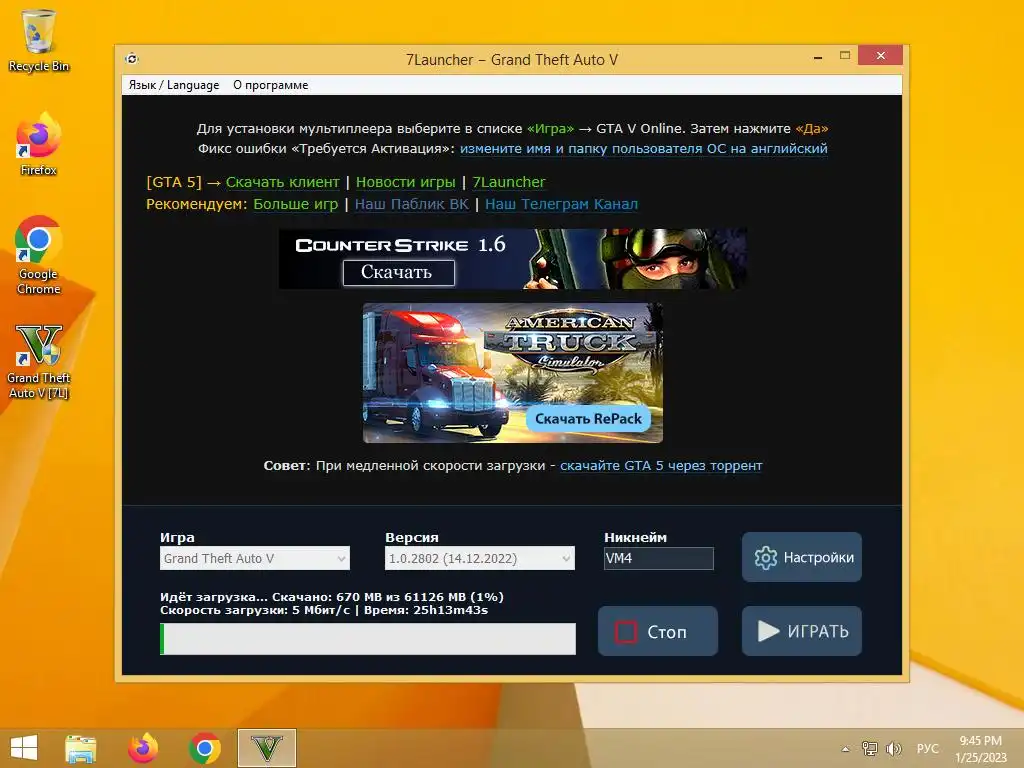This screenshot has height=768, width=1024.
Task: Open the Настройки settings button
Action: 801,557
